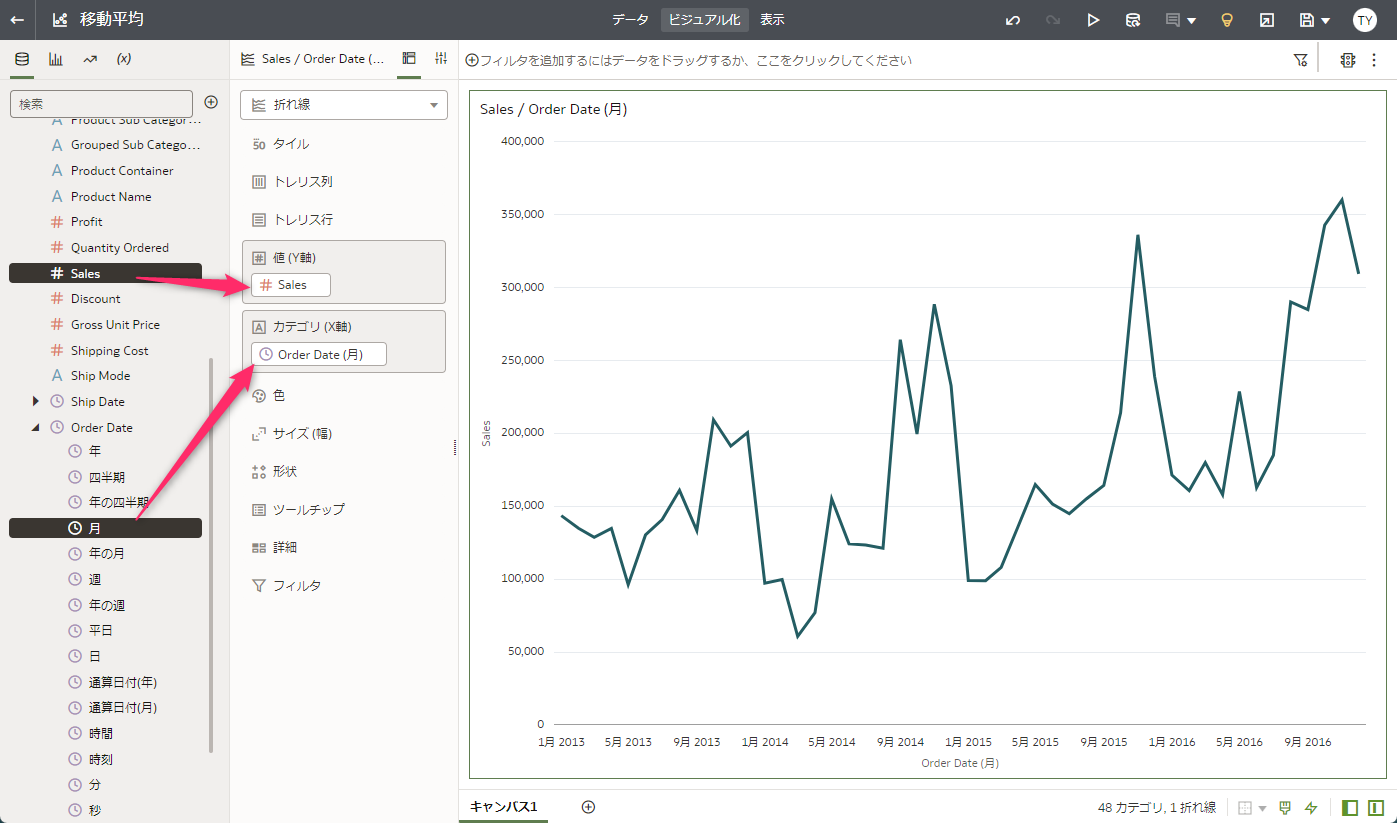The width and height of the screenshot is (1397, 823).
Task: Undo the last action
Action: pyautogui.click(x=1013, y=20)
